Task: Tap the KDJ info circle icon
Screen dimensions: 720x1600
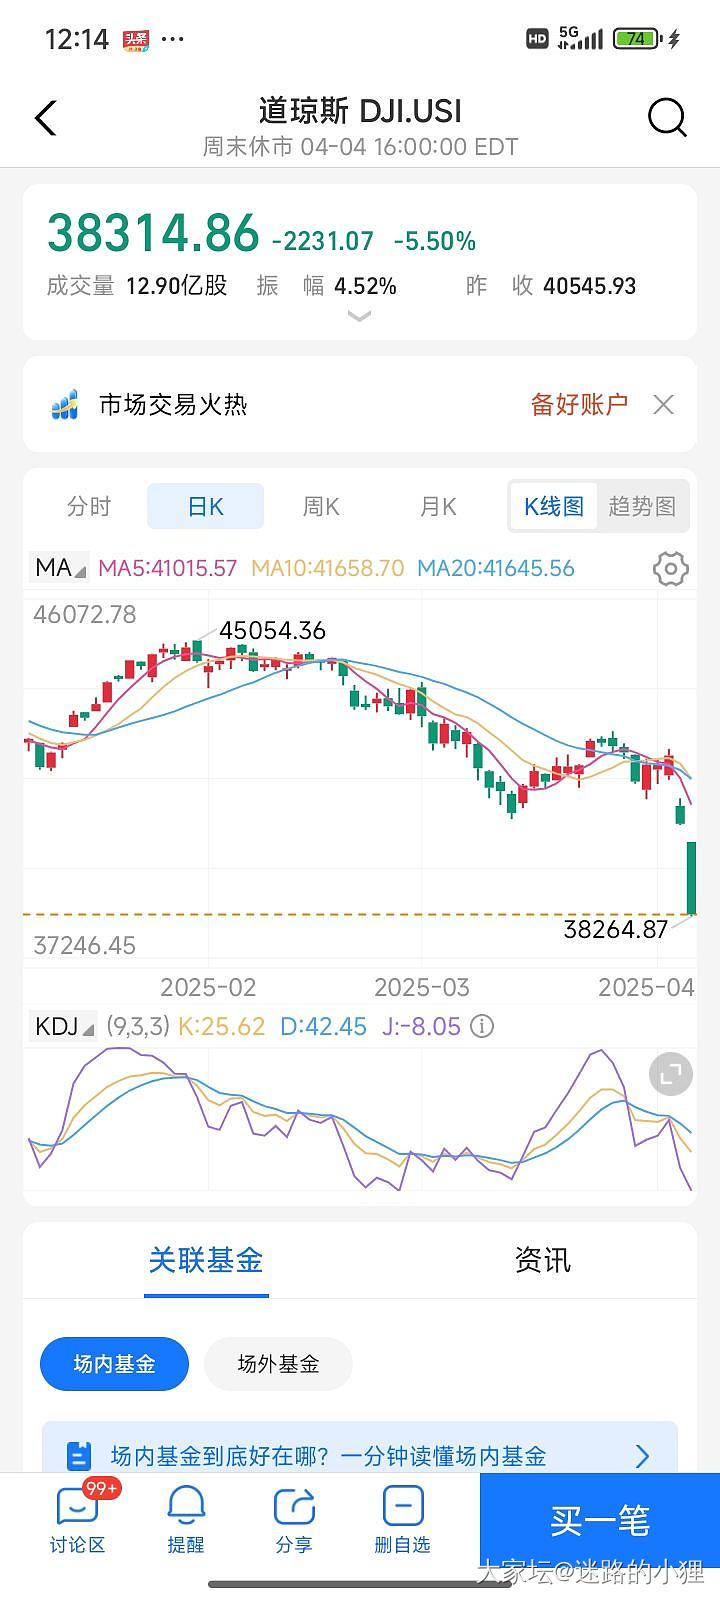Action: 482,1027
